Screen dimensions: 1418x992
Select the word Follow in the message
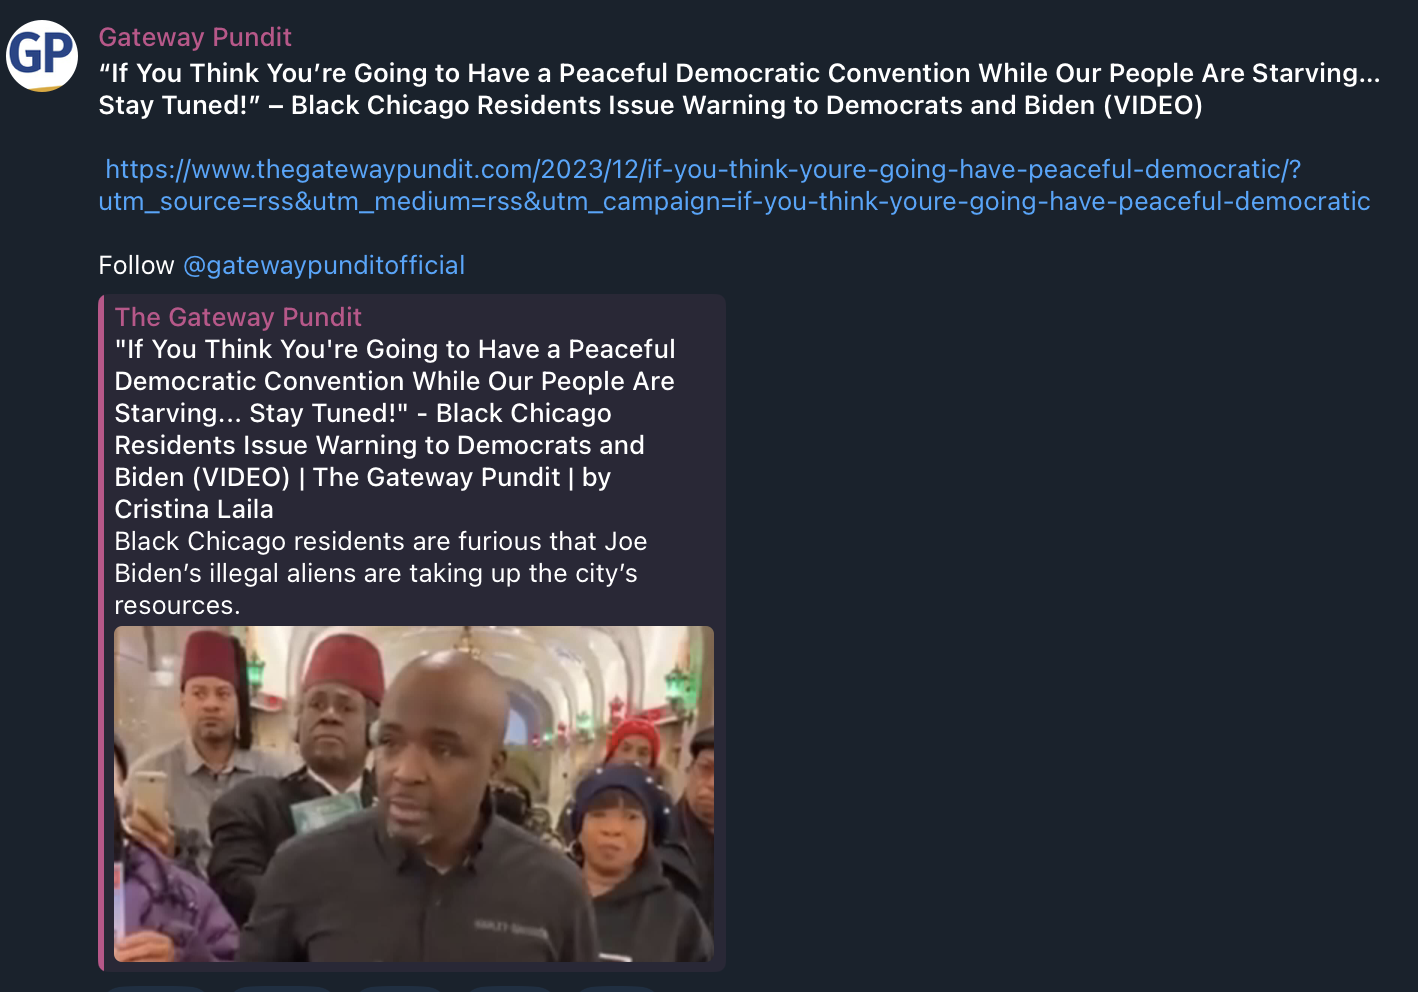click(x=136, y=265)
